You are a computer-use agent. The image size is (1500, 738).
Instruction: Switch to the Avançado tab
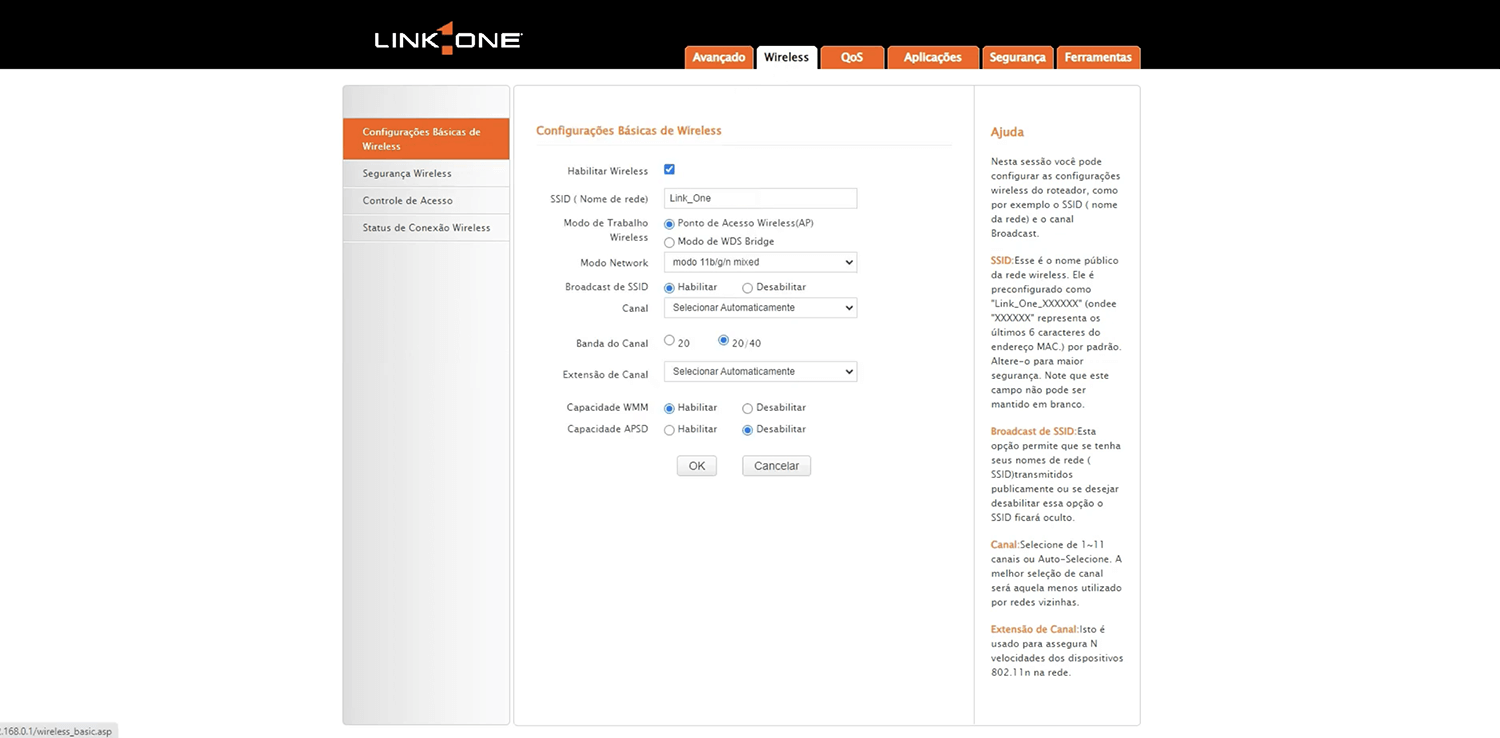[719, 58]
